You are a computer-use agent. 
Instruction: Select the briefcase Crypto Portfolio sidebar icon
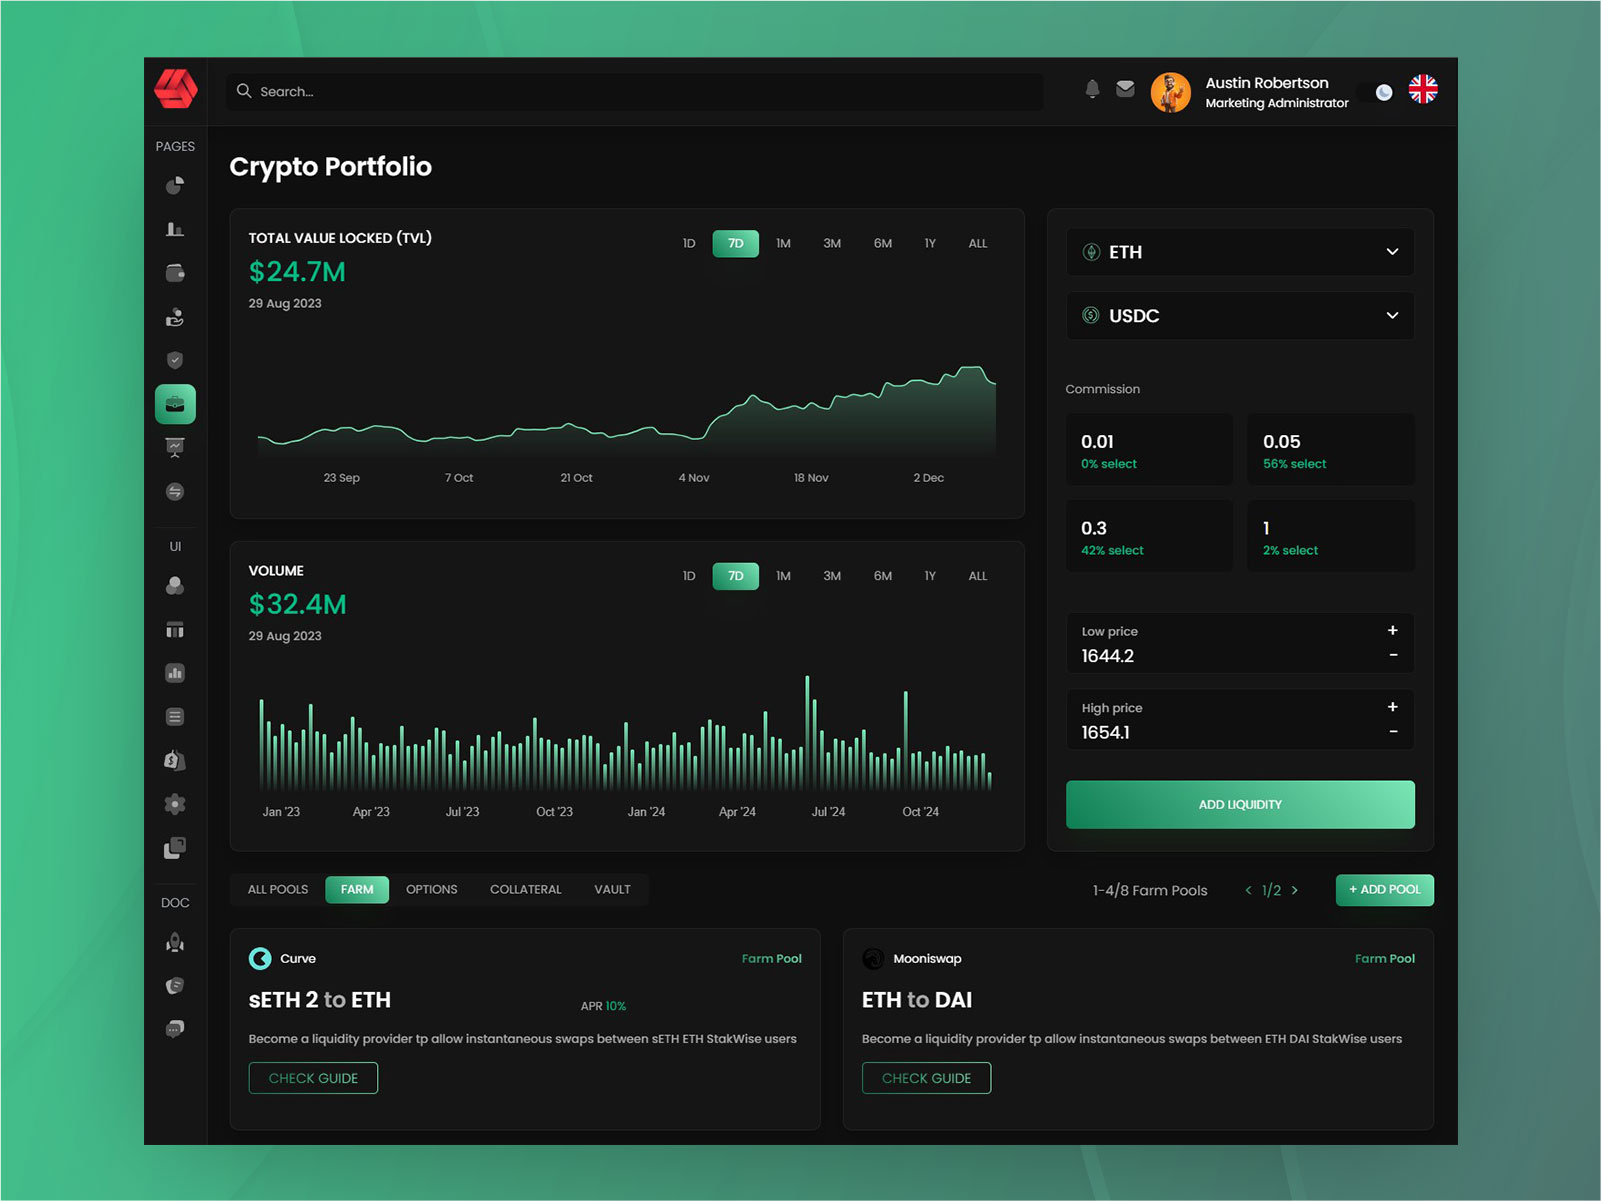coord(175,403)
